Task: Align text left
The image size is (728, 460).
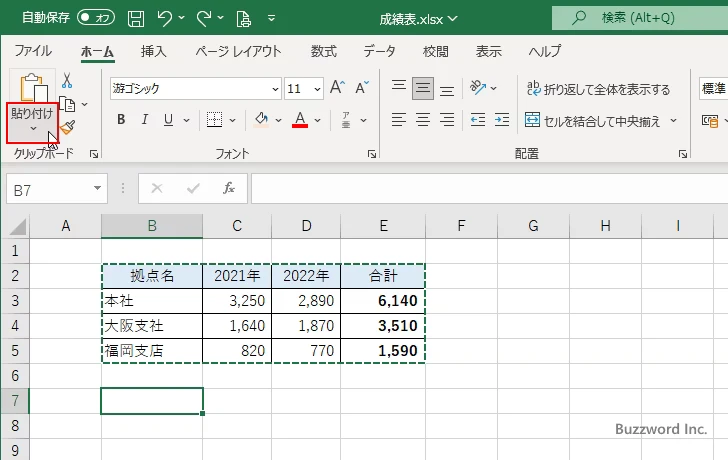Action: [399, 120]
